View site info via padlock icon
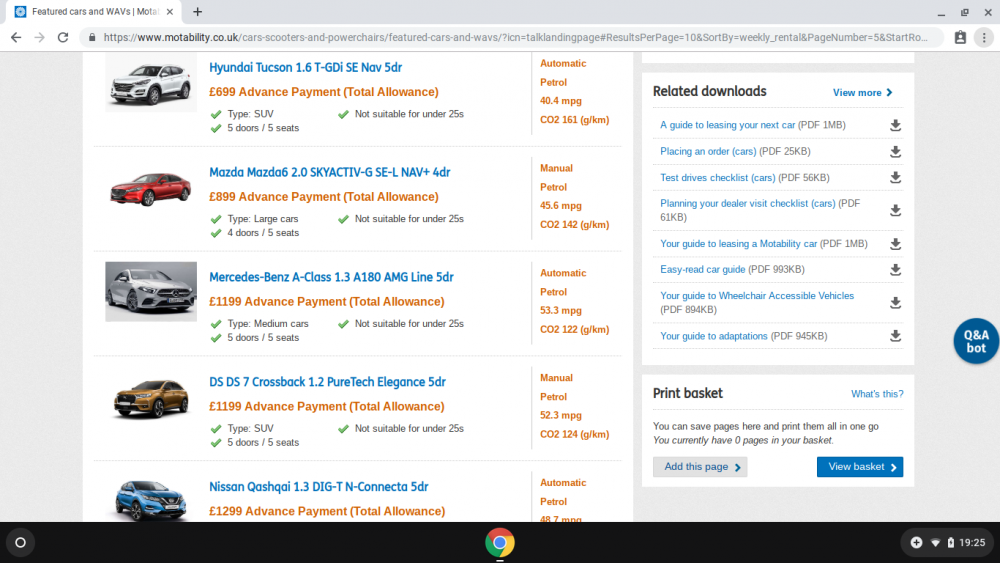 (x=92, y=38)
